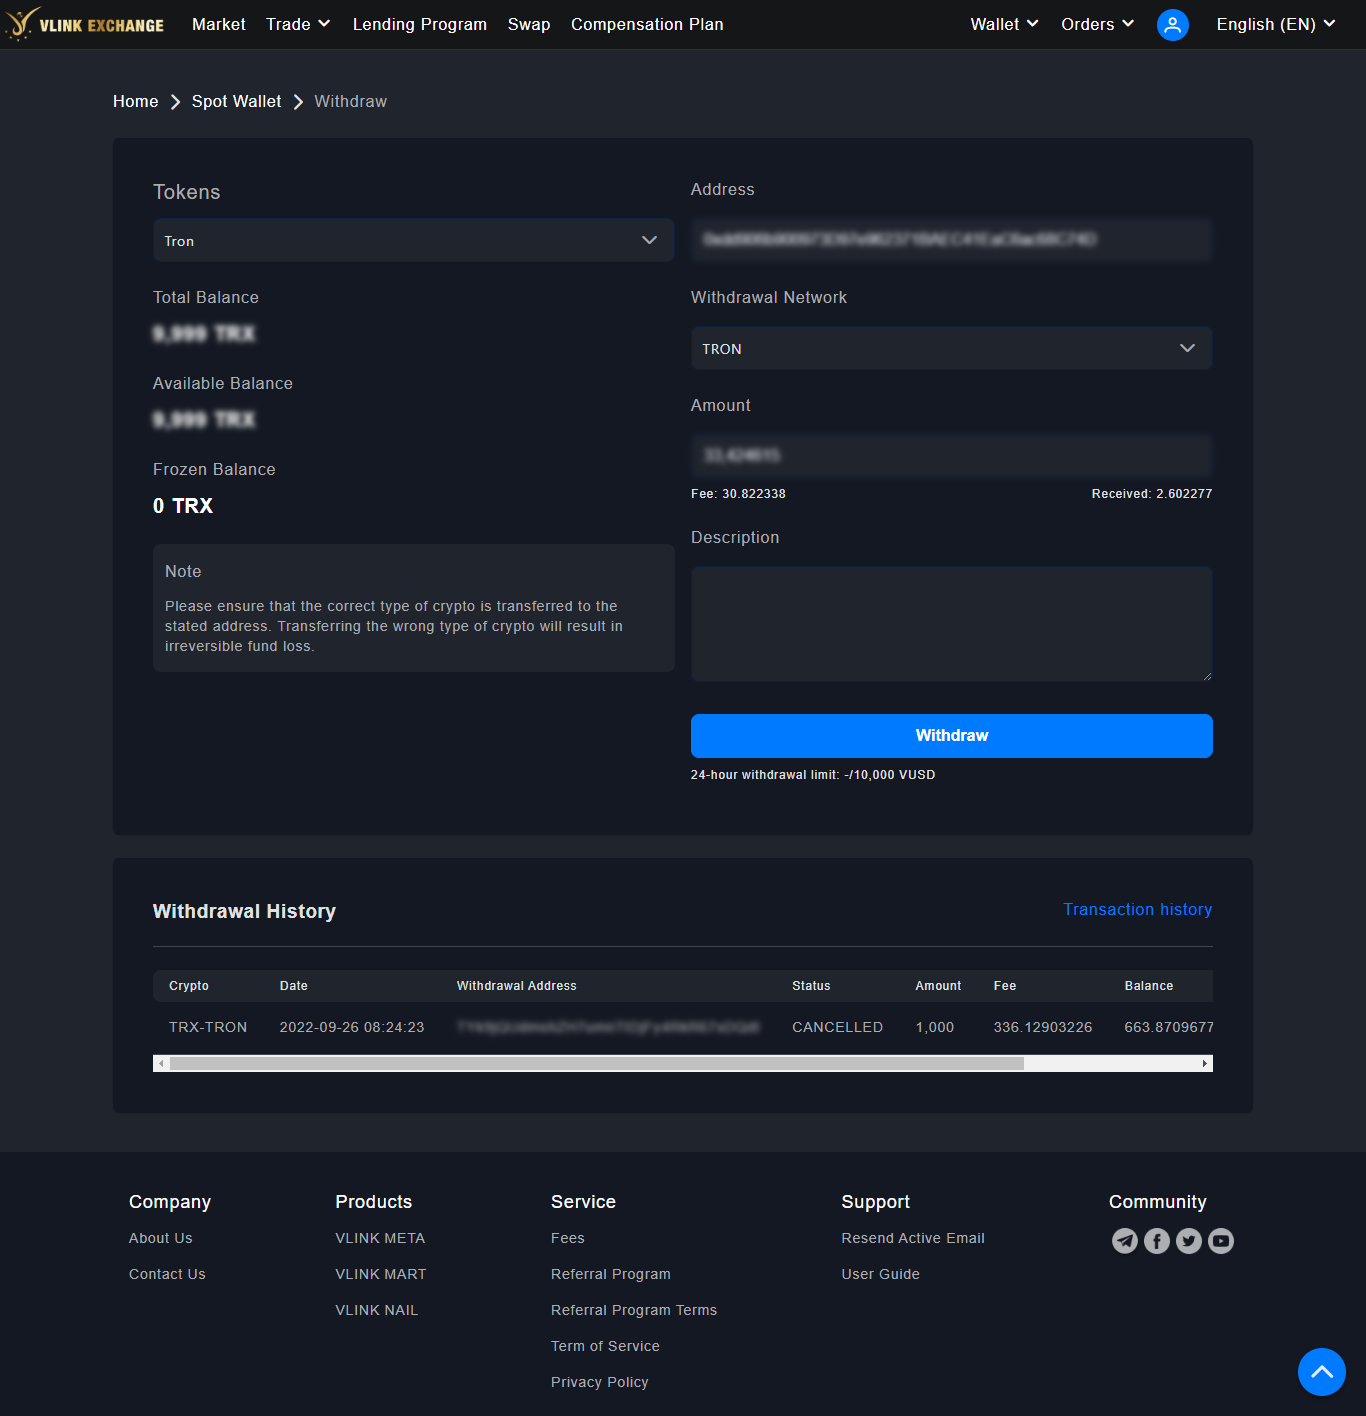Open the Wallet dropdown menu
The height and width of the screenshot is (1416, 1366).
[x=1004, y=24]
